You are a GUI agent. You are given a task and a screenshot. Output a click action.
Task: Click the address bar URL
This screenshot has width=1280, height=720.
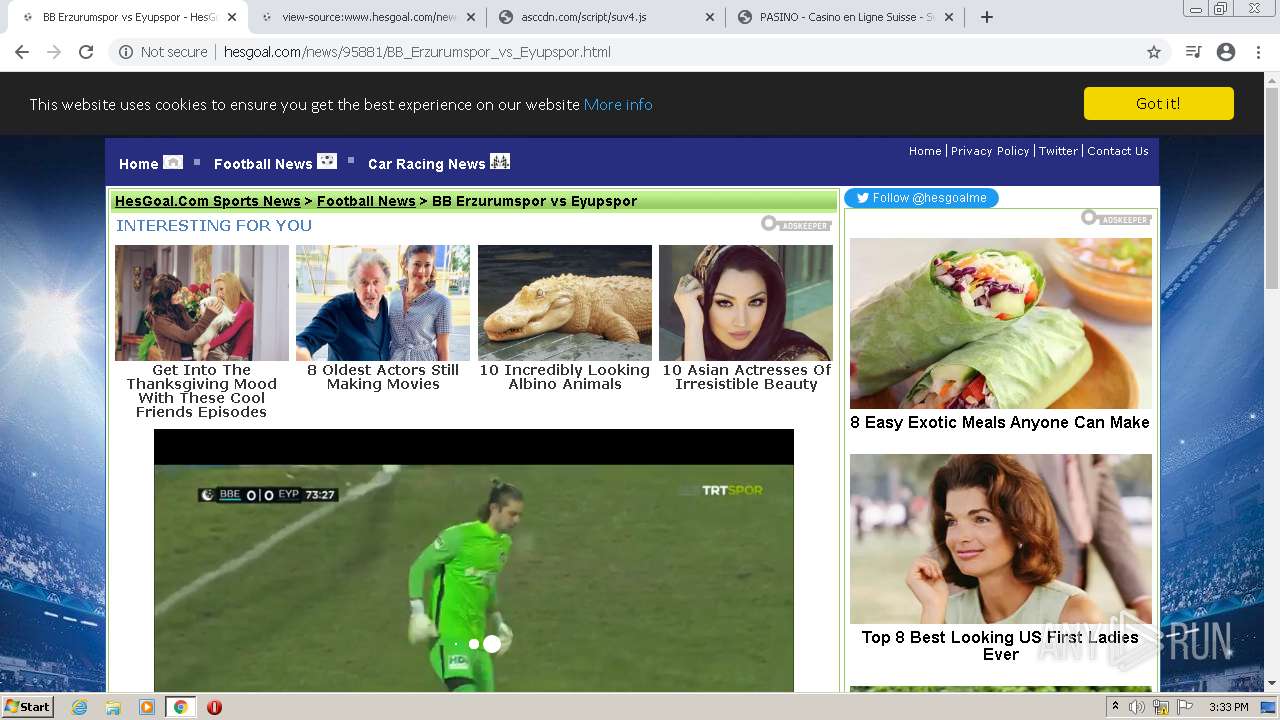coord(417,52)
